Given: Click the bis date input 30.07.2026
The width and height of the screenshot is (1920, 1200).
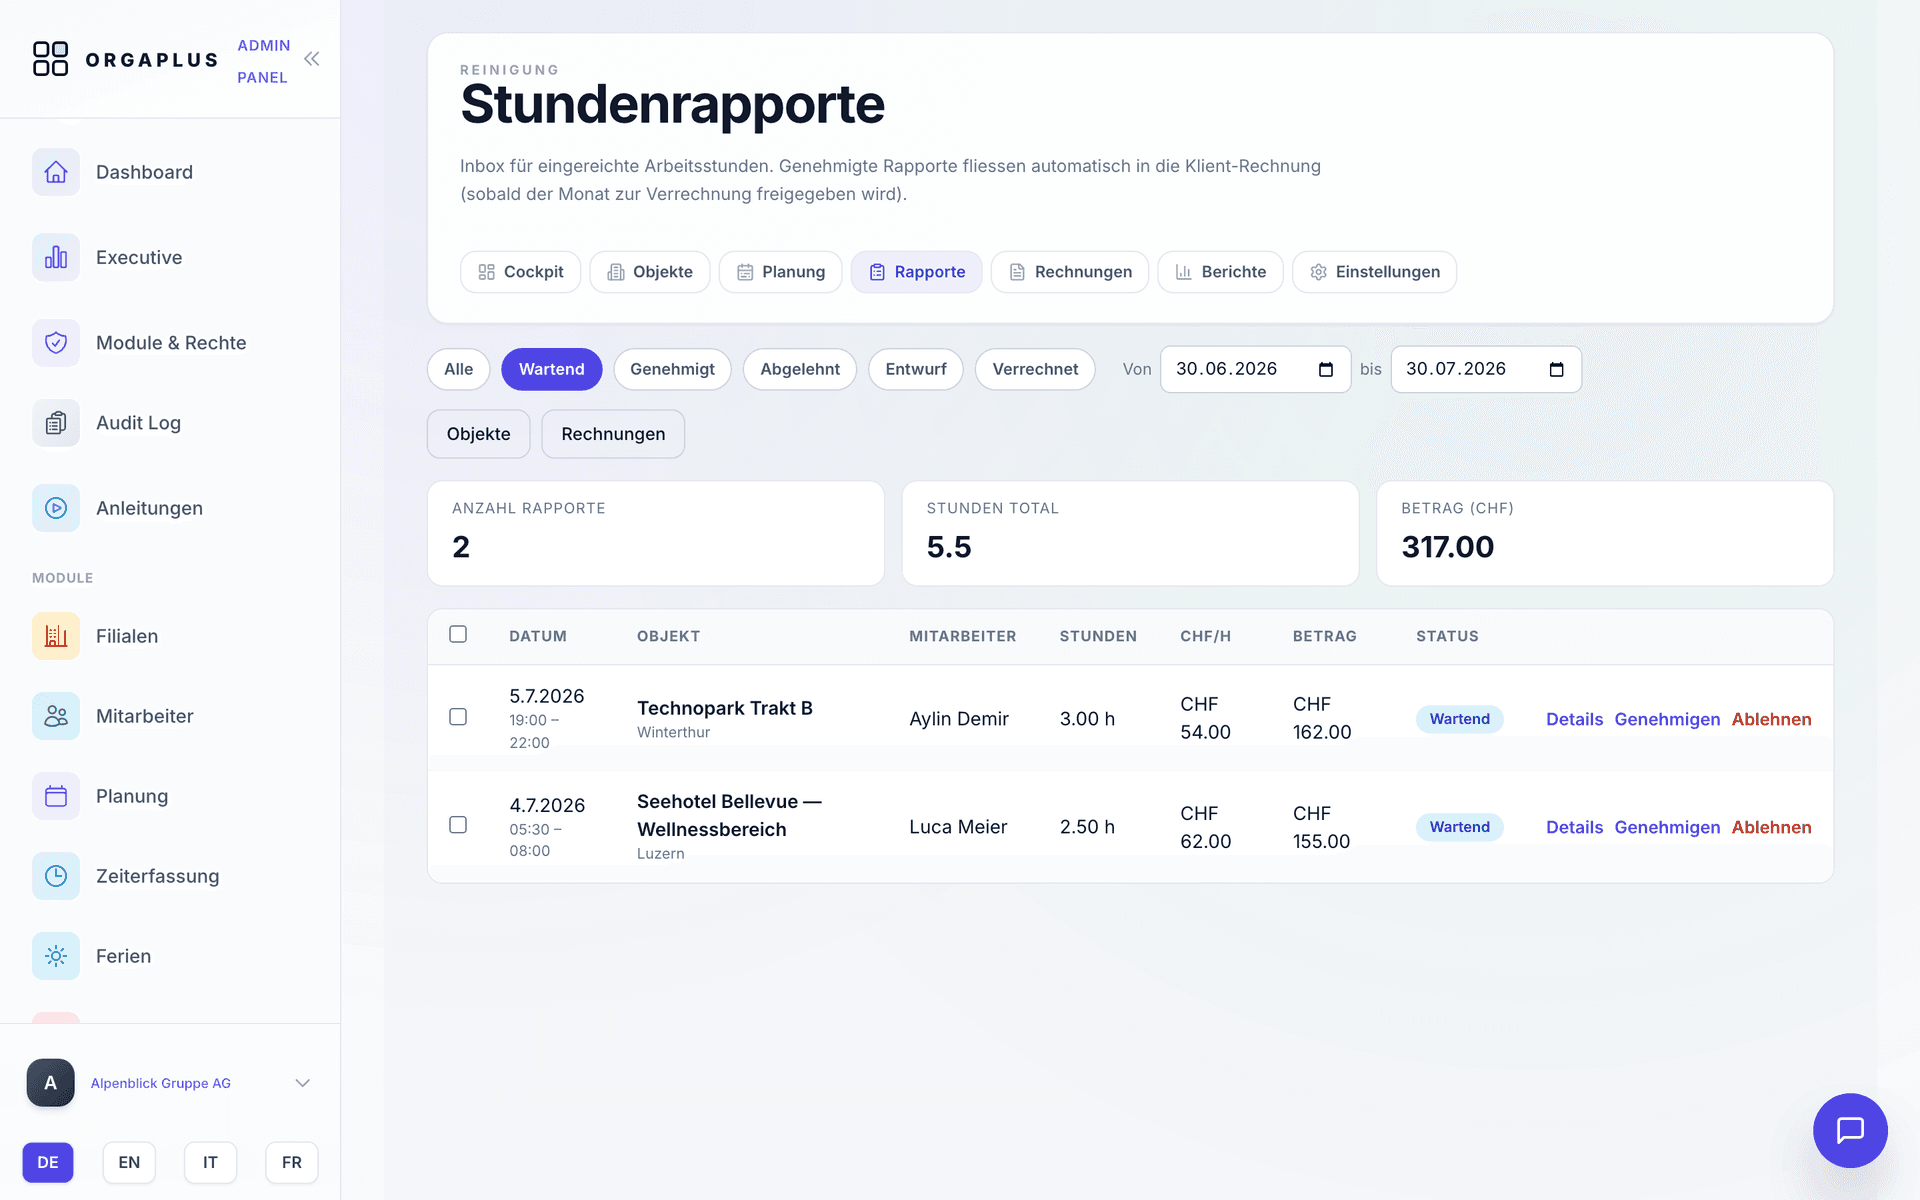Looking at the screenshot, I should coord(1486,370).
